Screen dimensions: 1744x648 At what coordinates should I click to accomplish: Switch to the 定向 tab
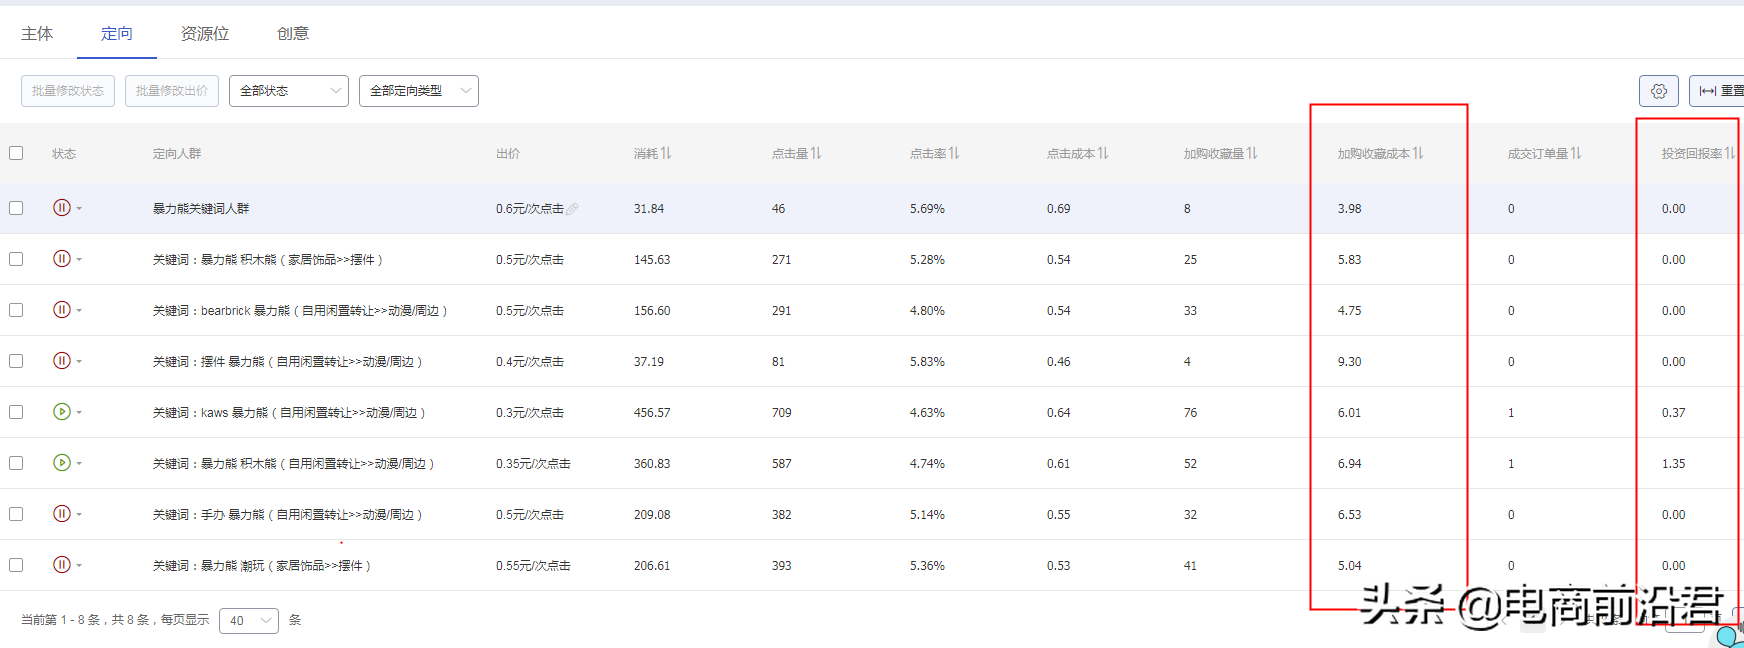coord(117,34)
